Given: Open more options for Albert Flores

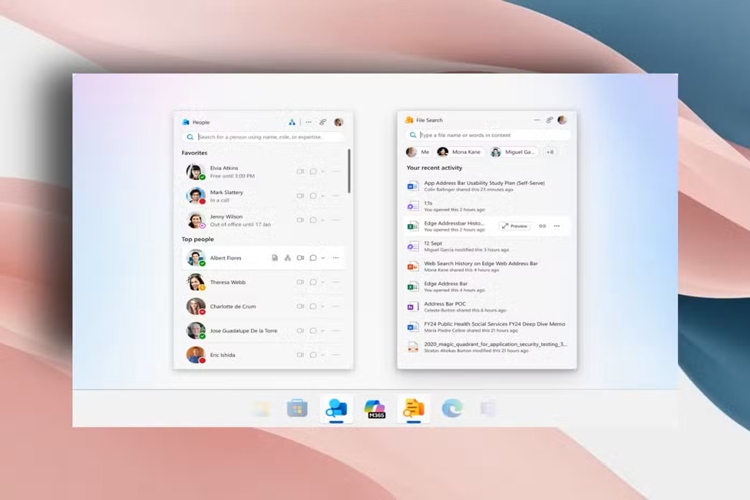Looking at the screenshot, I should pos(336,258).
